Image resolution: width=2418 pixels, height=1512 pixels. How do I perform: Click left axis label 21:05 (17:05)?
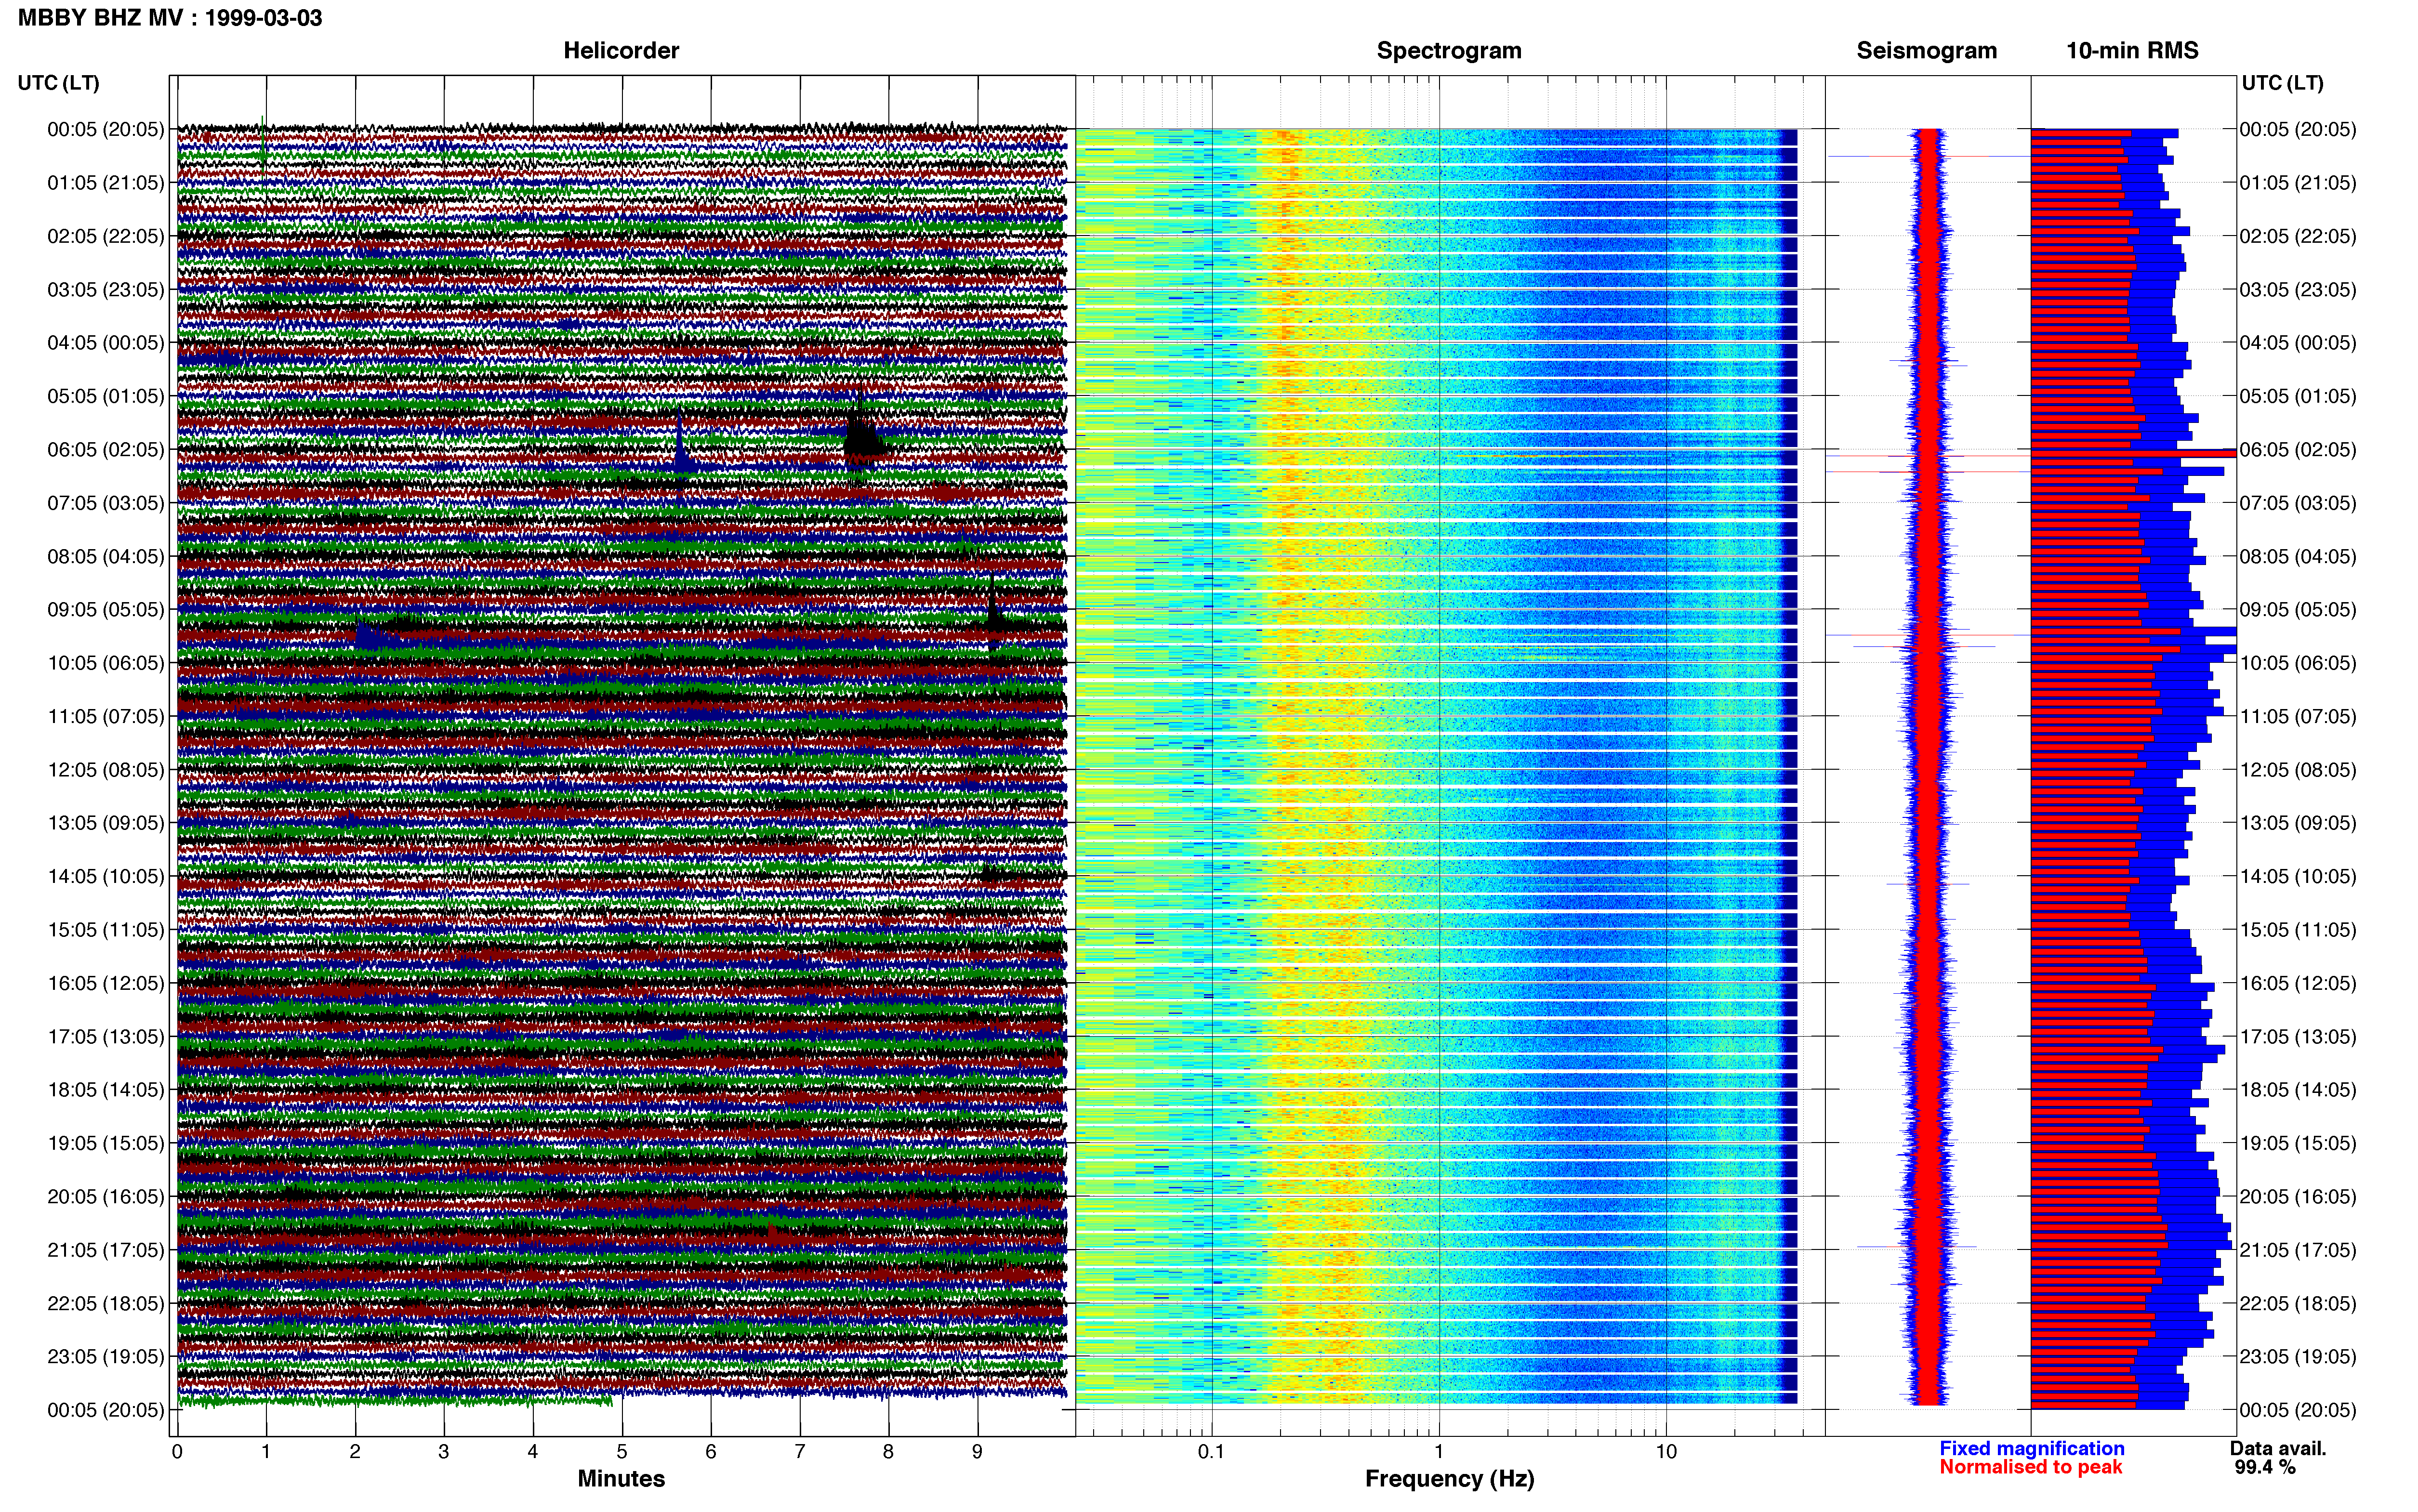point(106,1250)
